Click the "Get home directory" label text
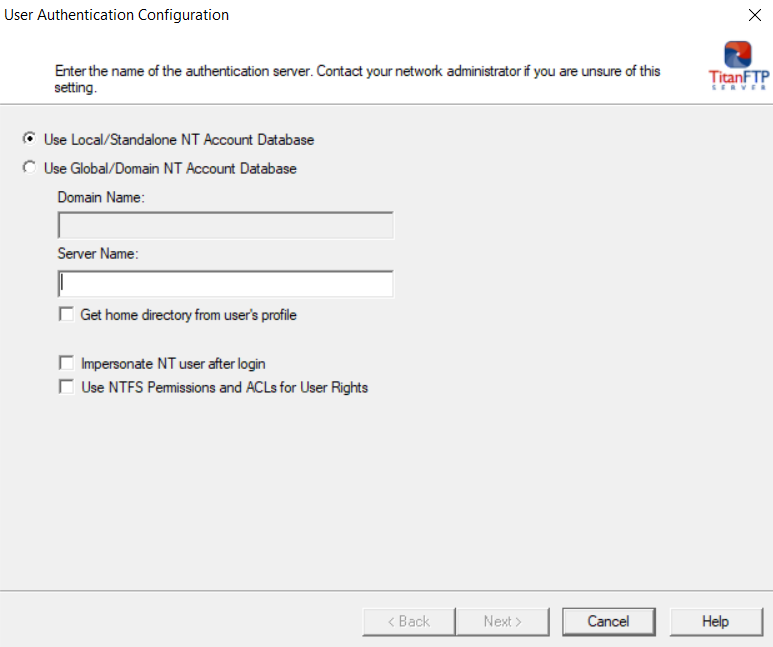Image resolution: width=773 pixels, height=647 pixels. click(x=188, y=315)
